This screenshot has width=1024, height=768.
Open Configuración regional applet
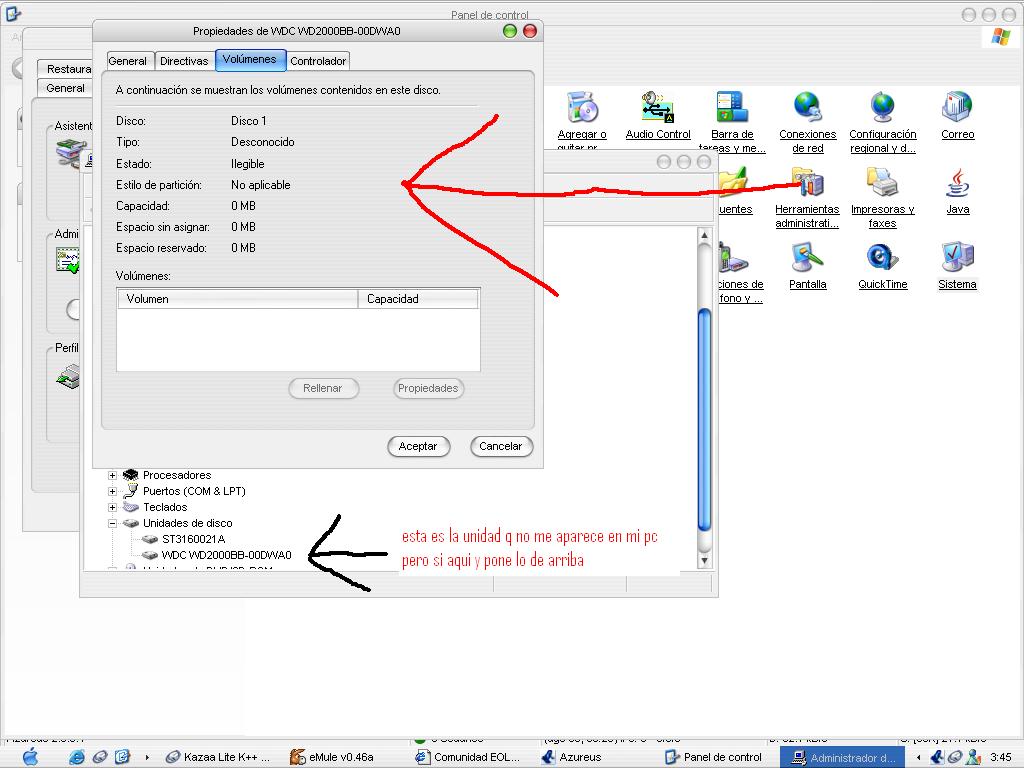[x=883, y=122]
